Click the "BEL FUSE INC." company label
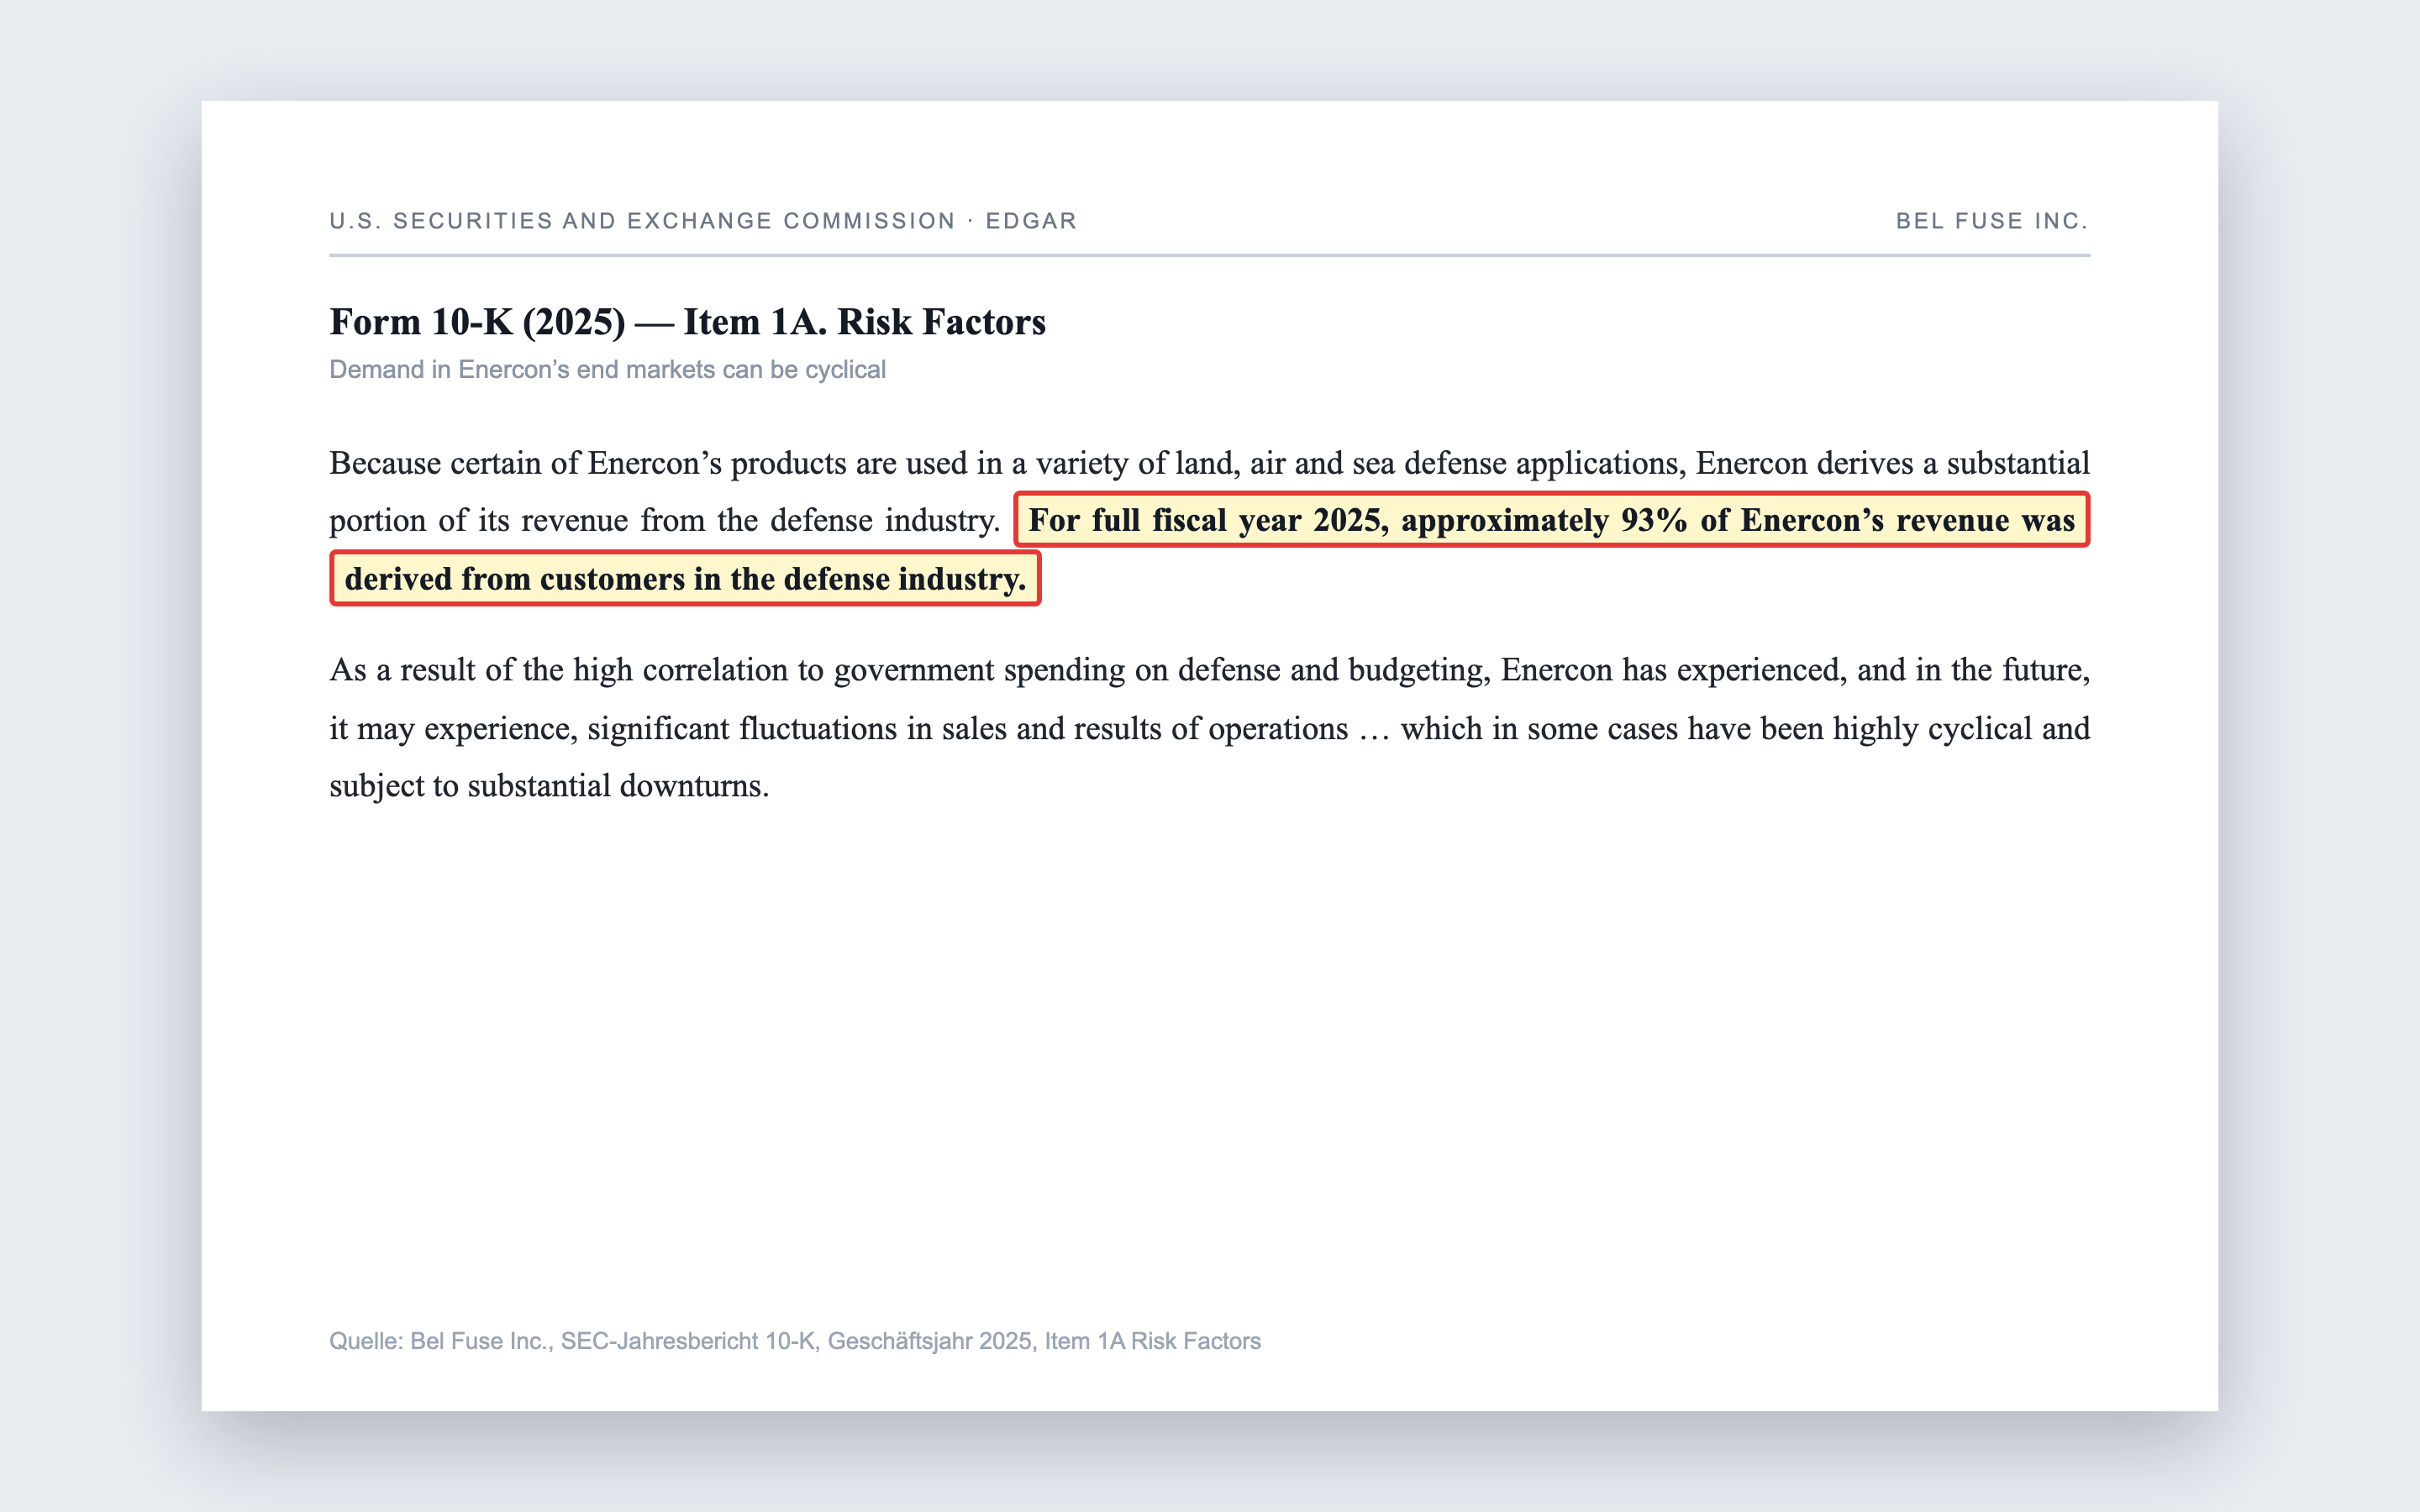 [1992, 221]
